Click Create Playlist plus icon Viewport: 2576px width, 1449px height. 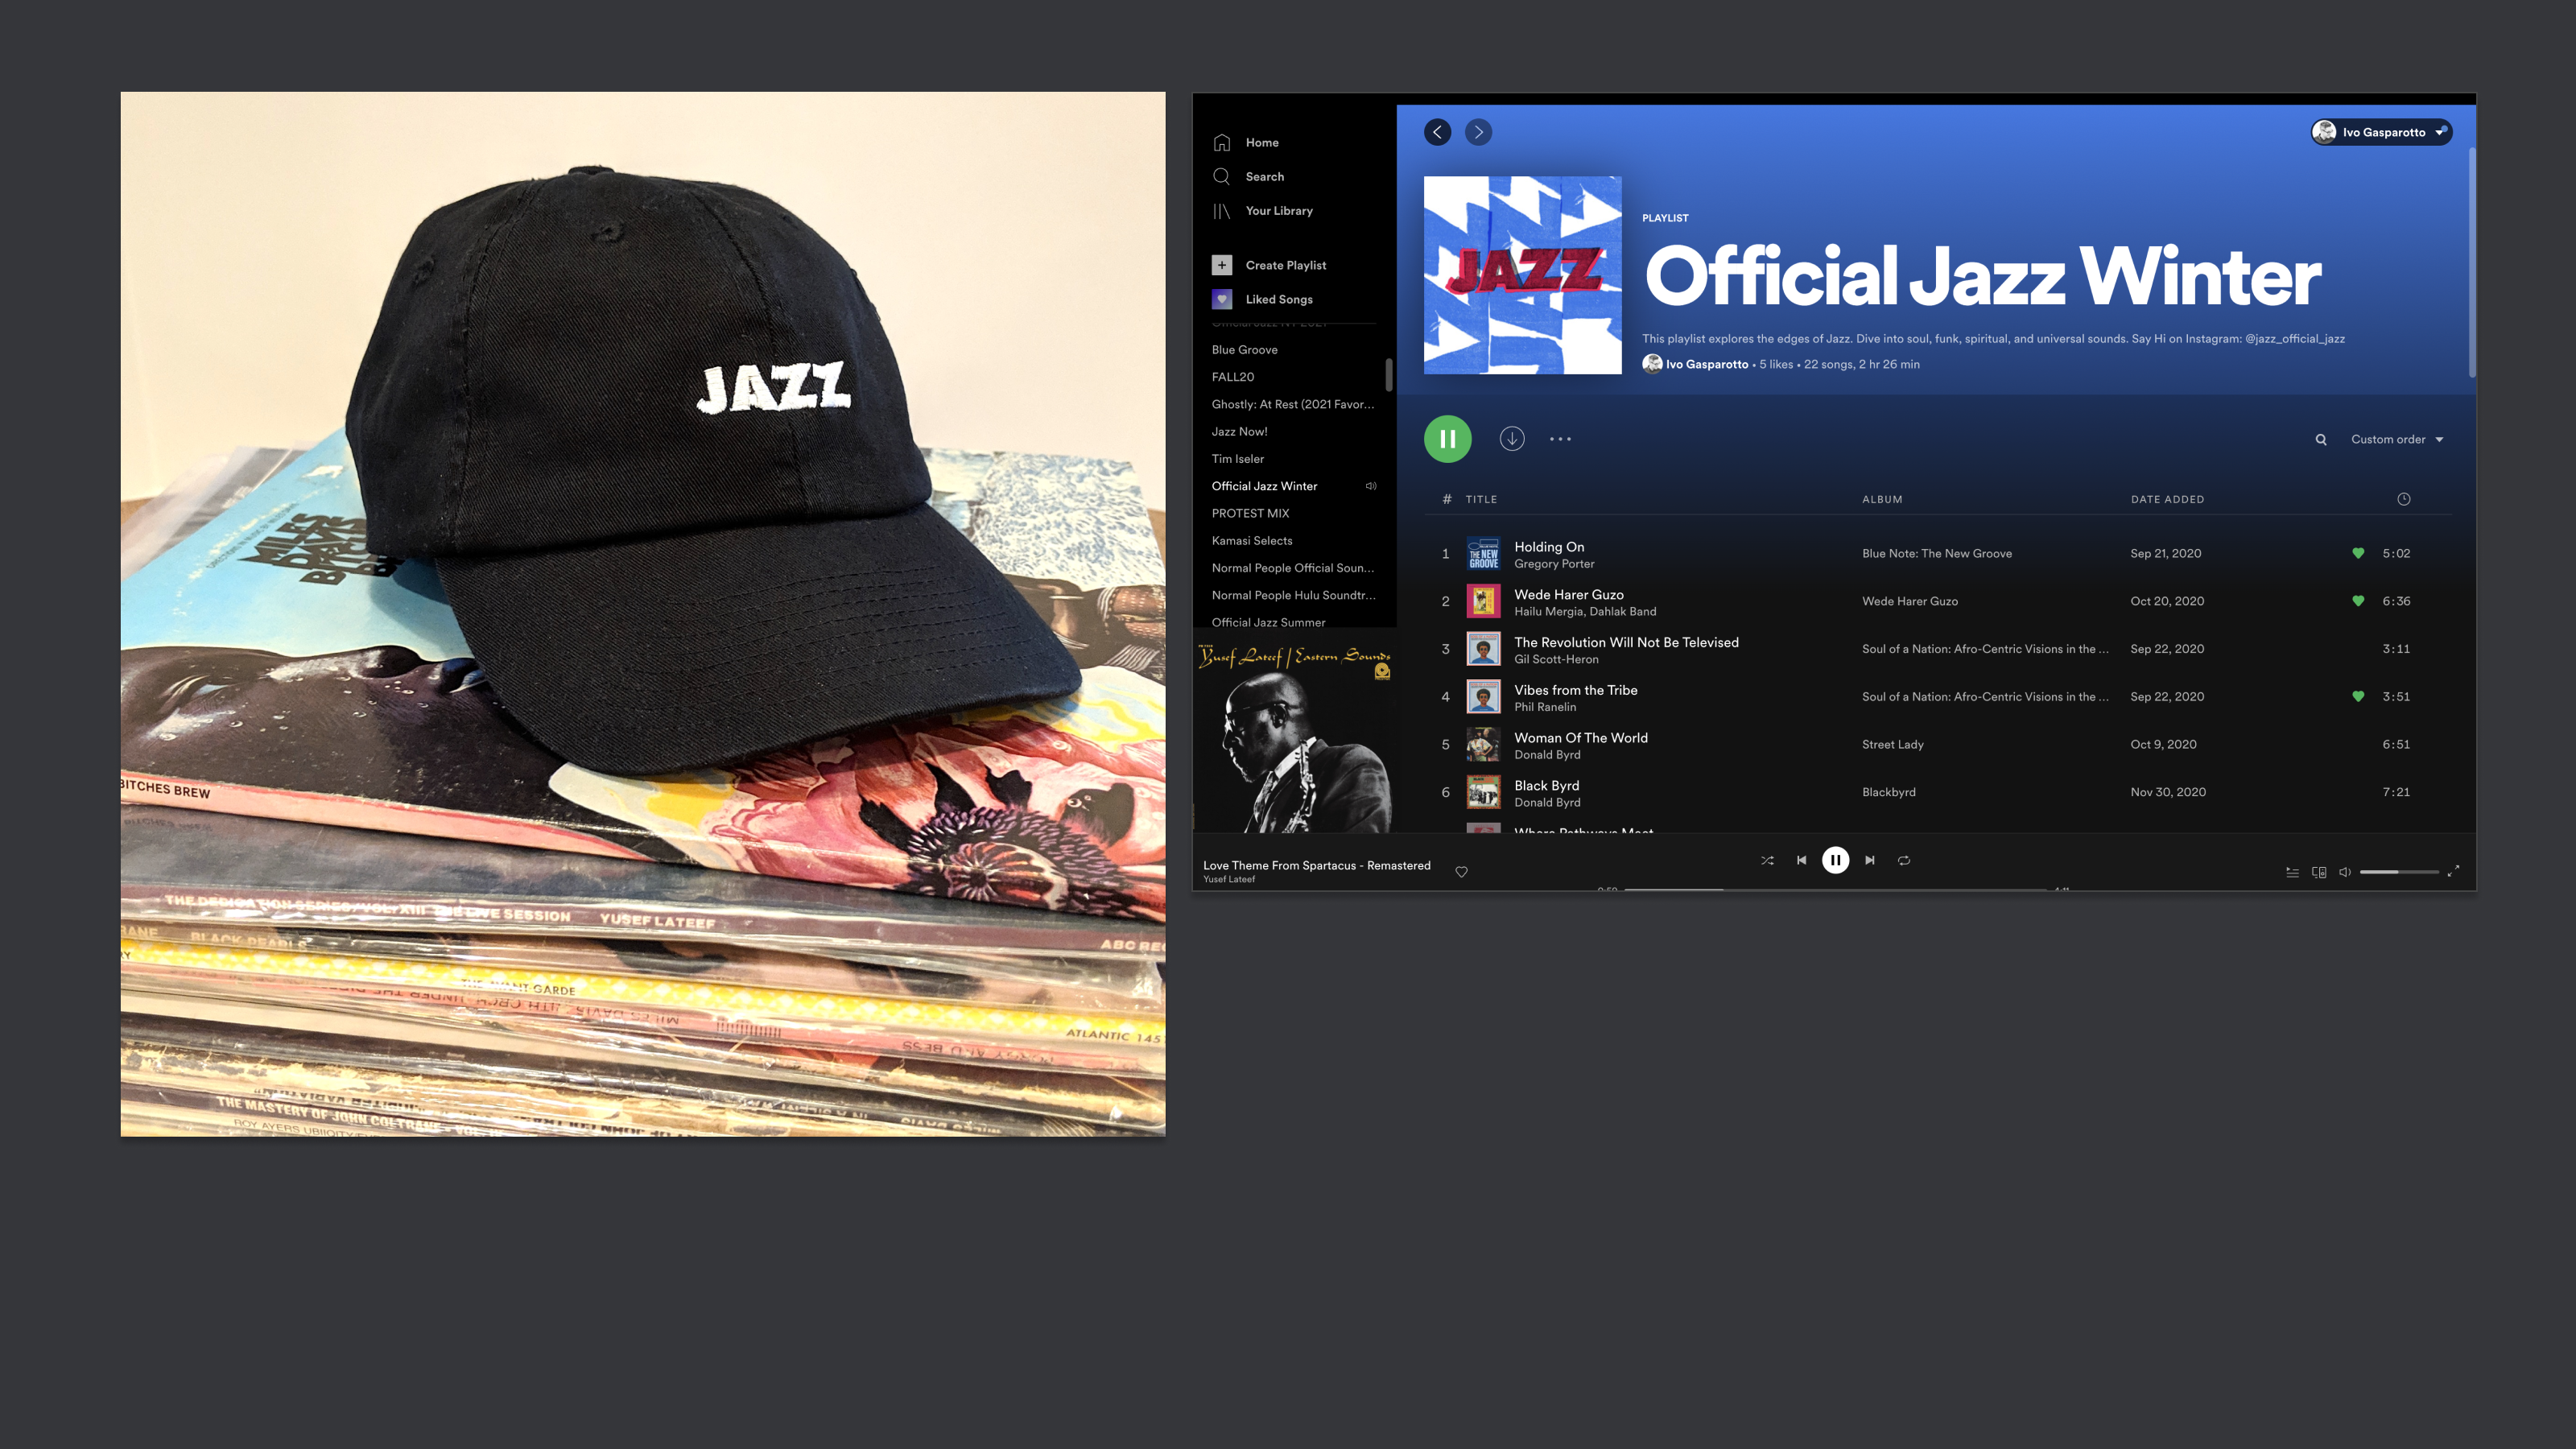coord(1222,265)
